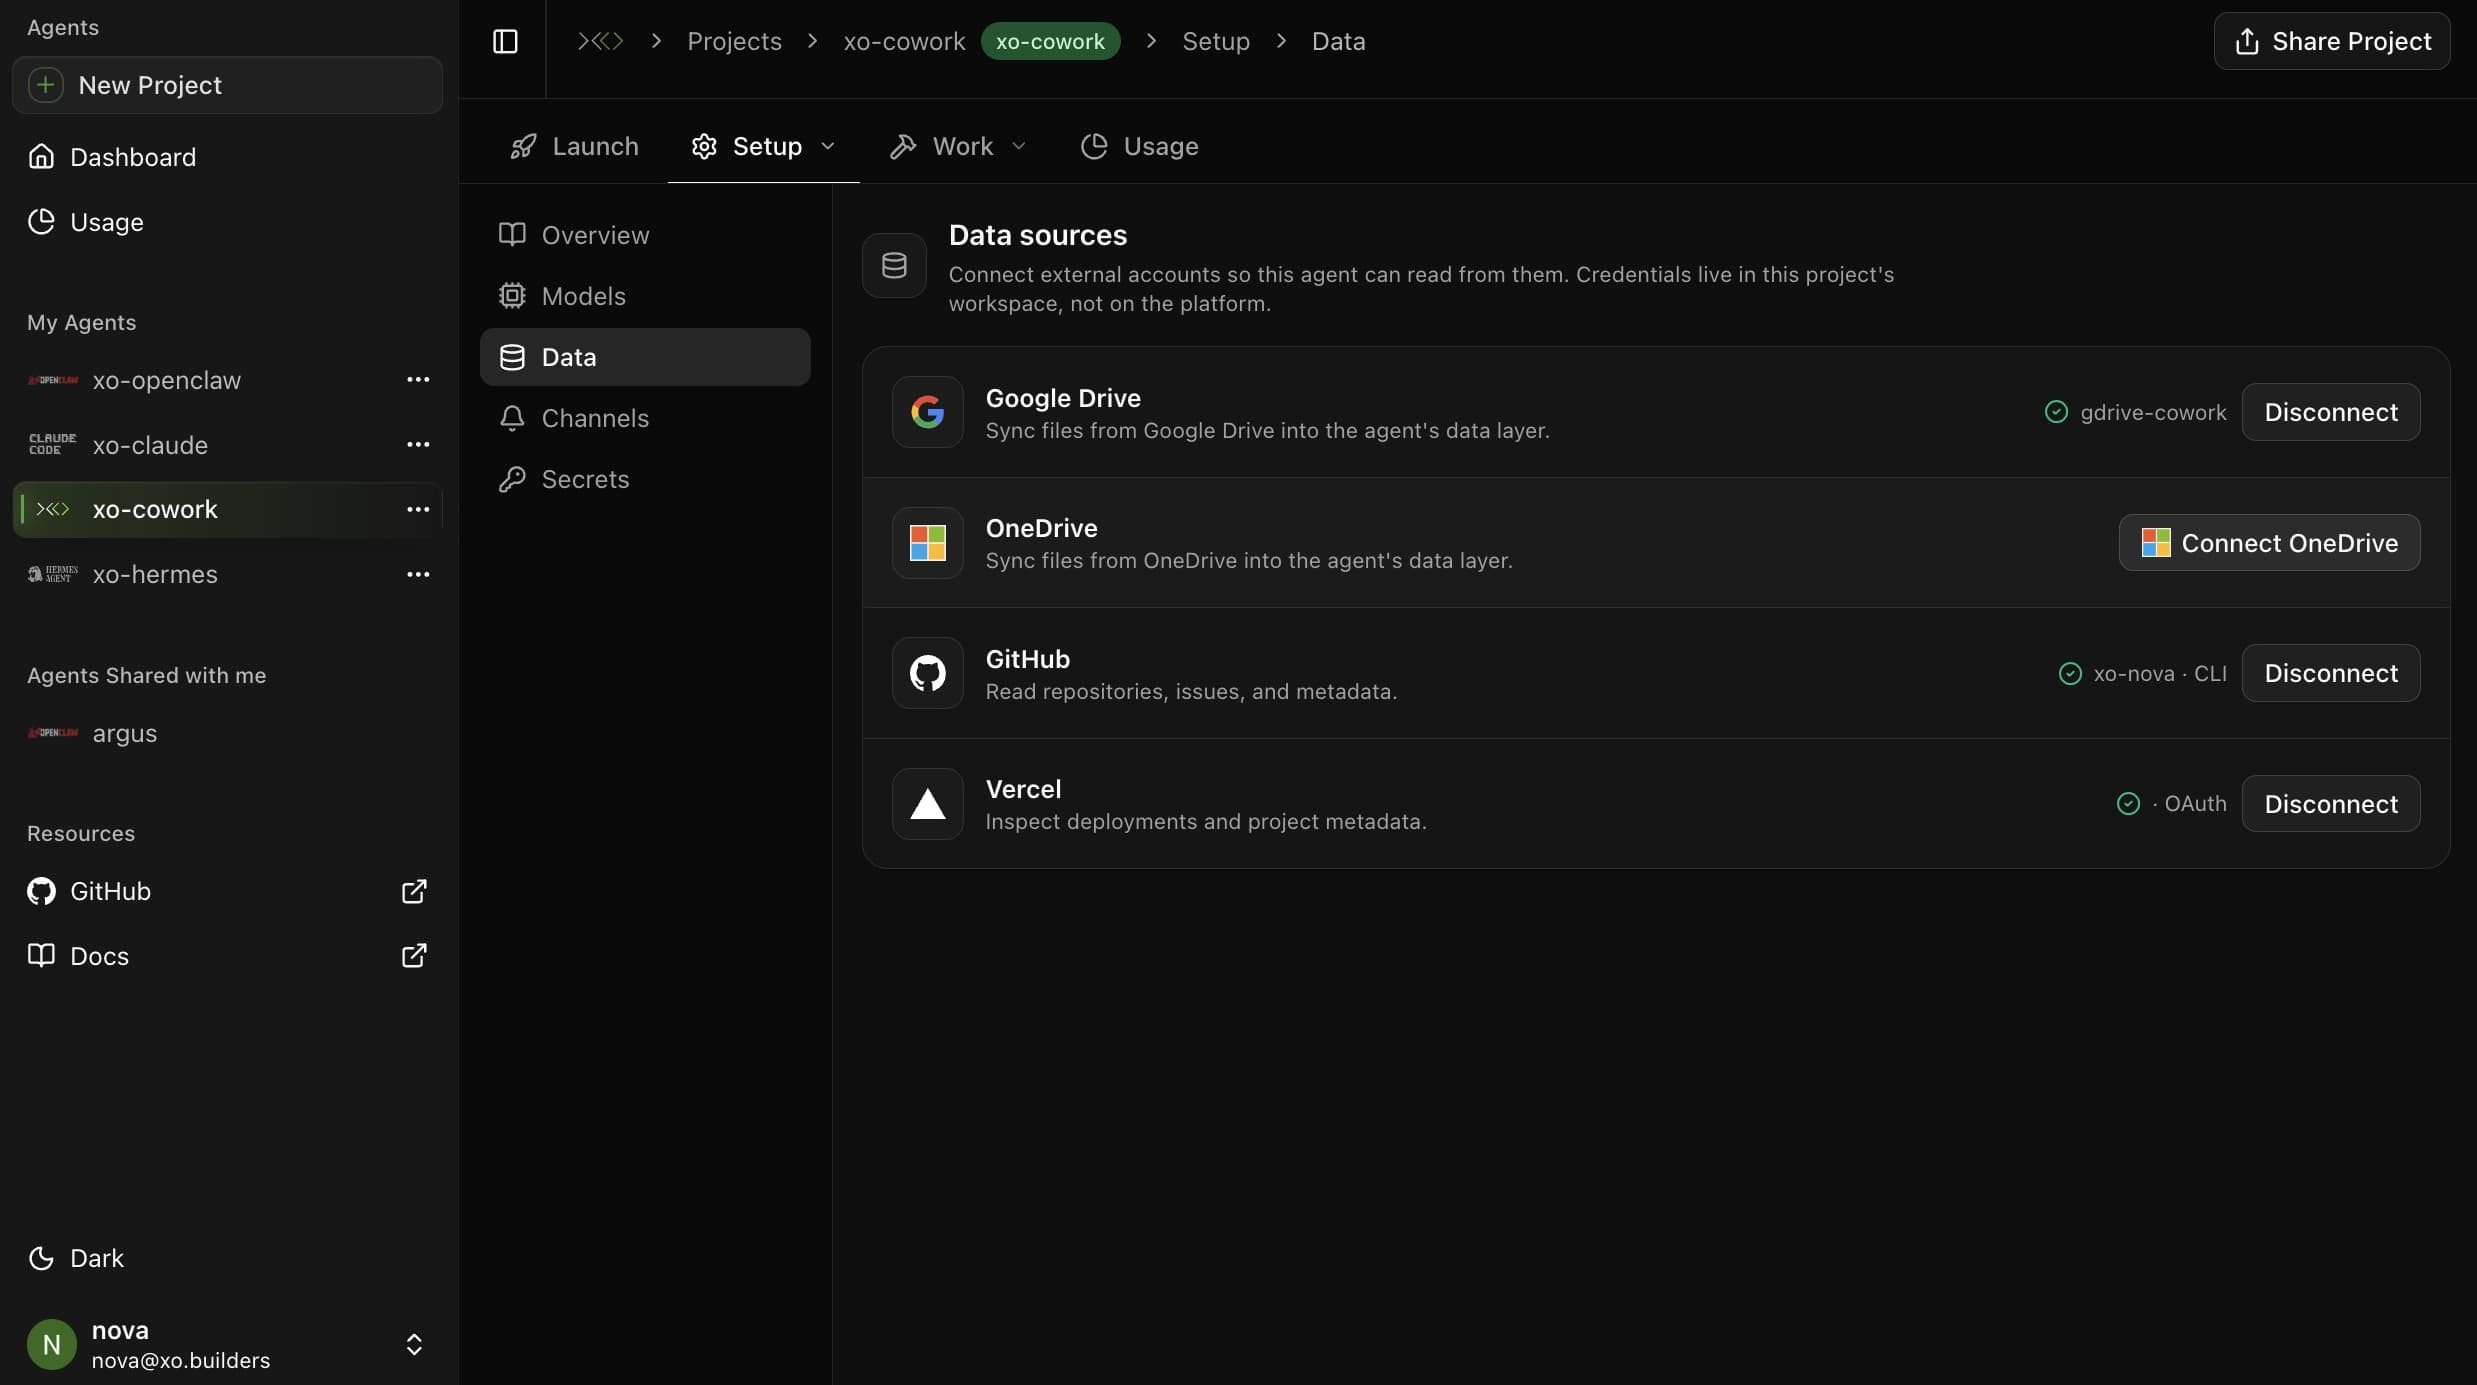Open the Usage tab in project
2477x1385 pixels.
pos(1139,146)
